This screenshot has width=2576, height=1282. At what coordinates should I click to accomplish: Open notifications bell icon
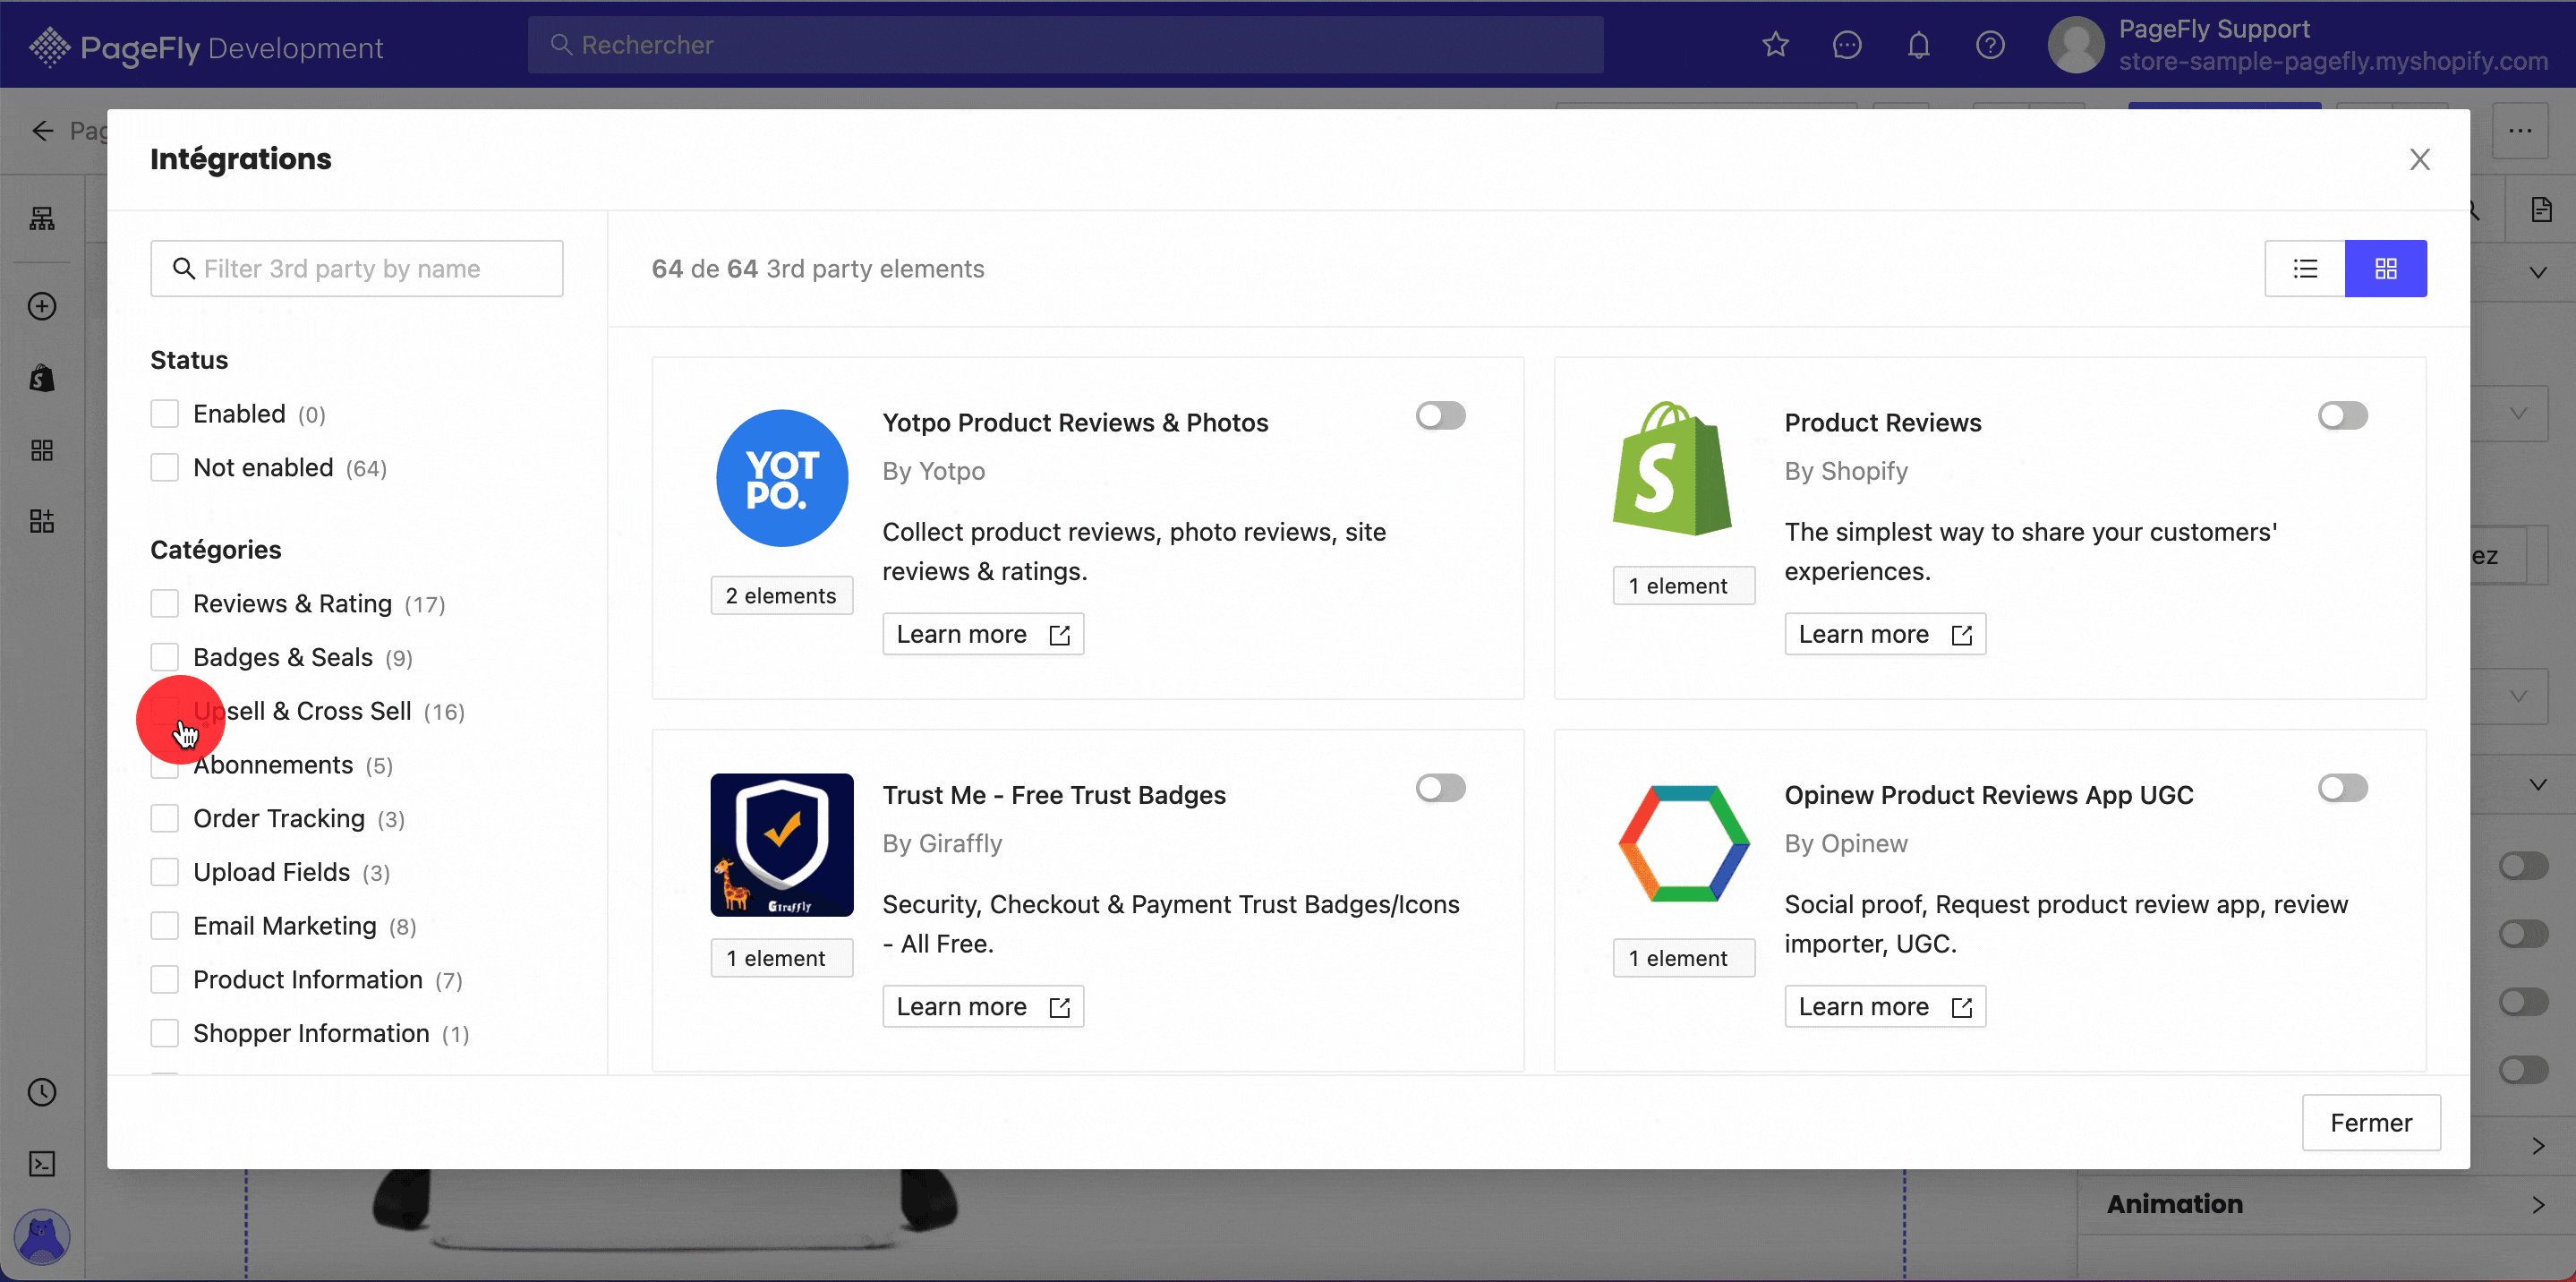pyautogui.click(x=1918, y=45)
